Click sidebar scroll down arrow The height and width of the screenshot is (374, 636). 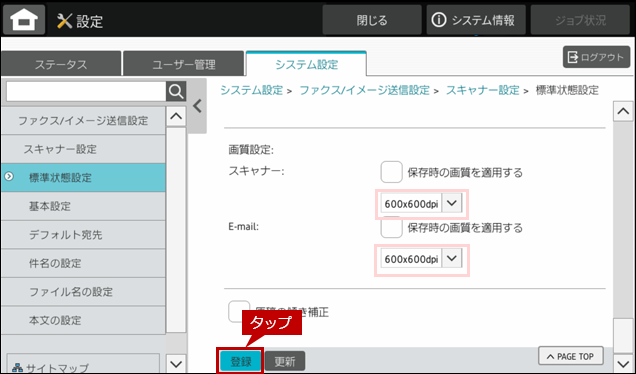click(x=176, y=363)
